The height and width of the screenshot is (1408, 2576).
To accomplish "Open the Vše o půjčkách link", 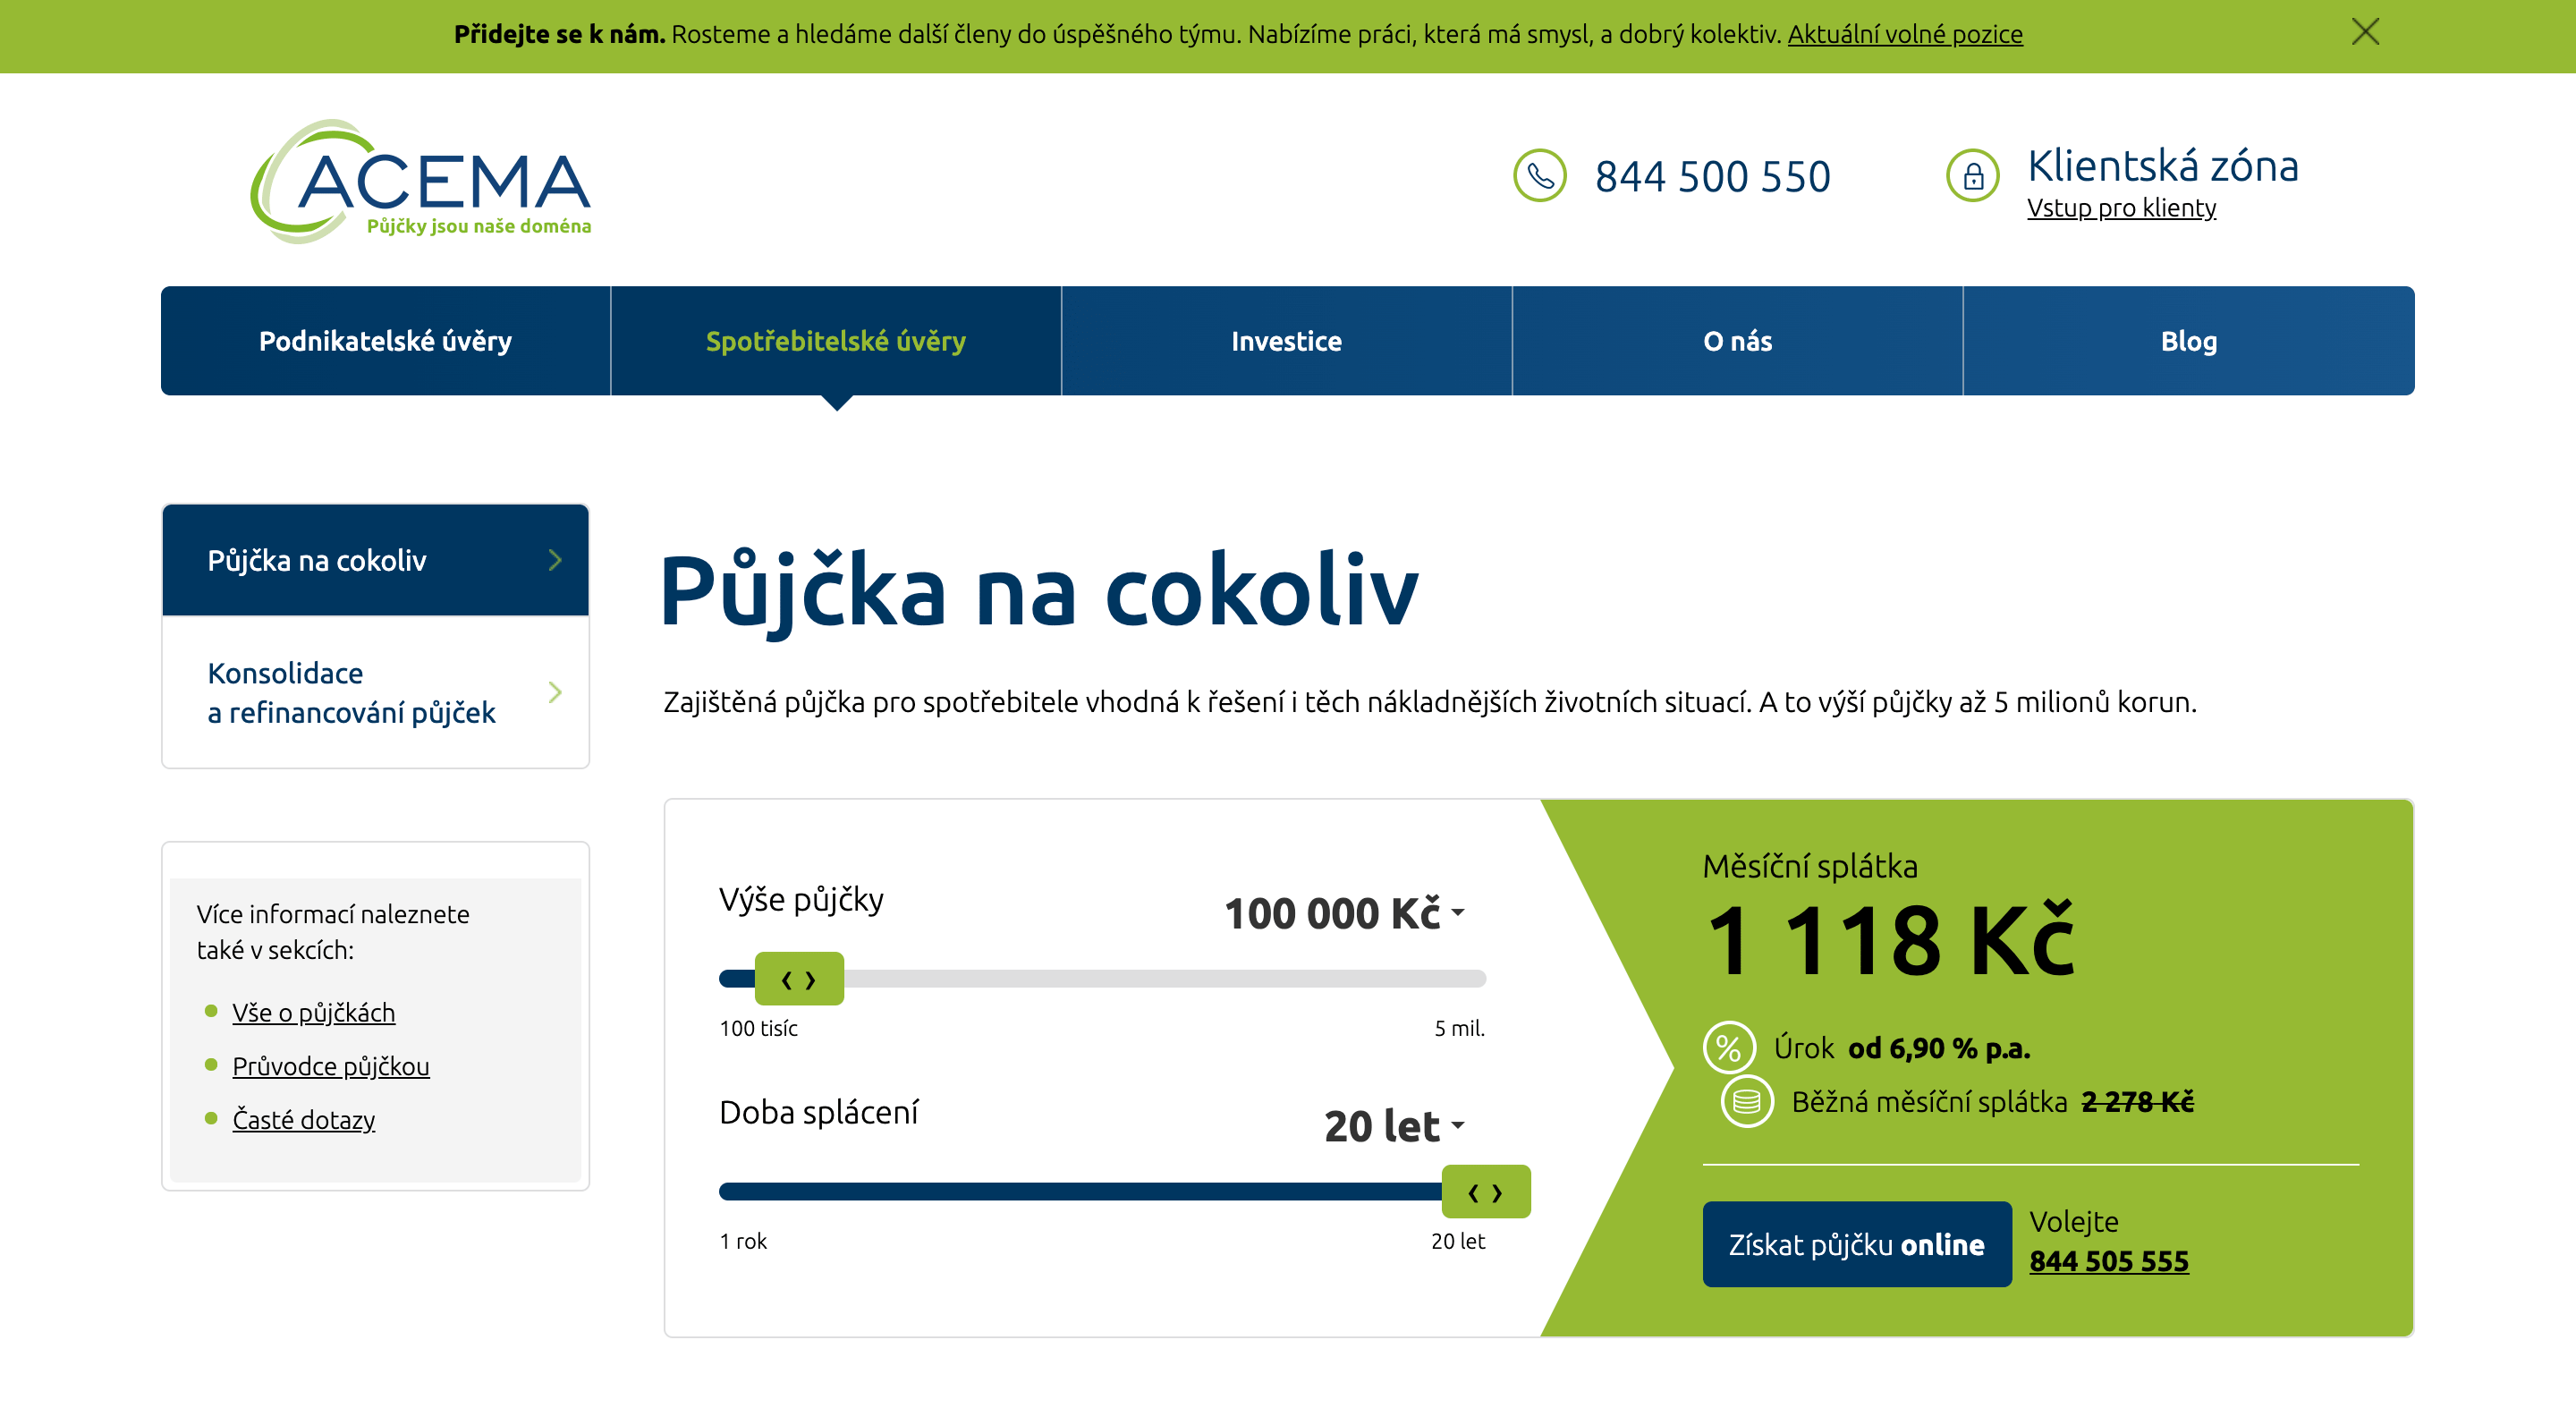I will (x=313, y=1012).
